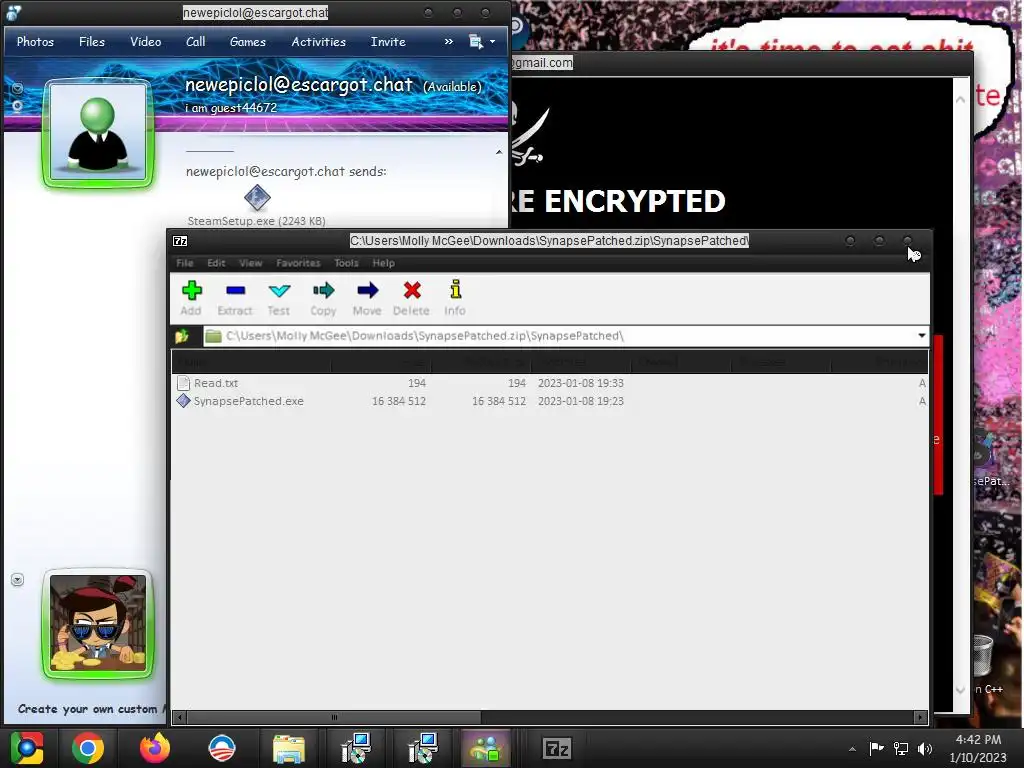
Task: Click the Move icon in 7-Zip toolbar
Action: tap(368, 290)
